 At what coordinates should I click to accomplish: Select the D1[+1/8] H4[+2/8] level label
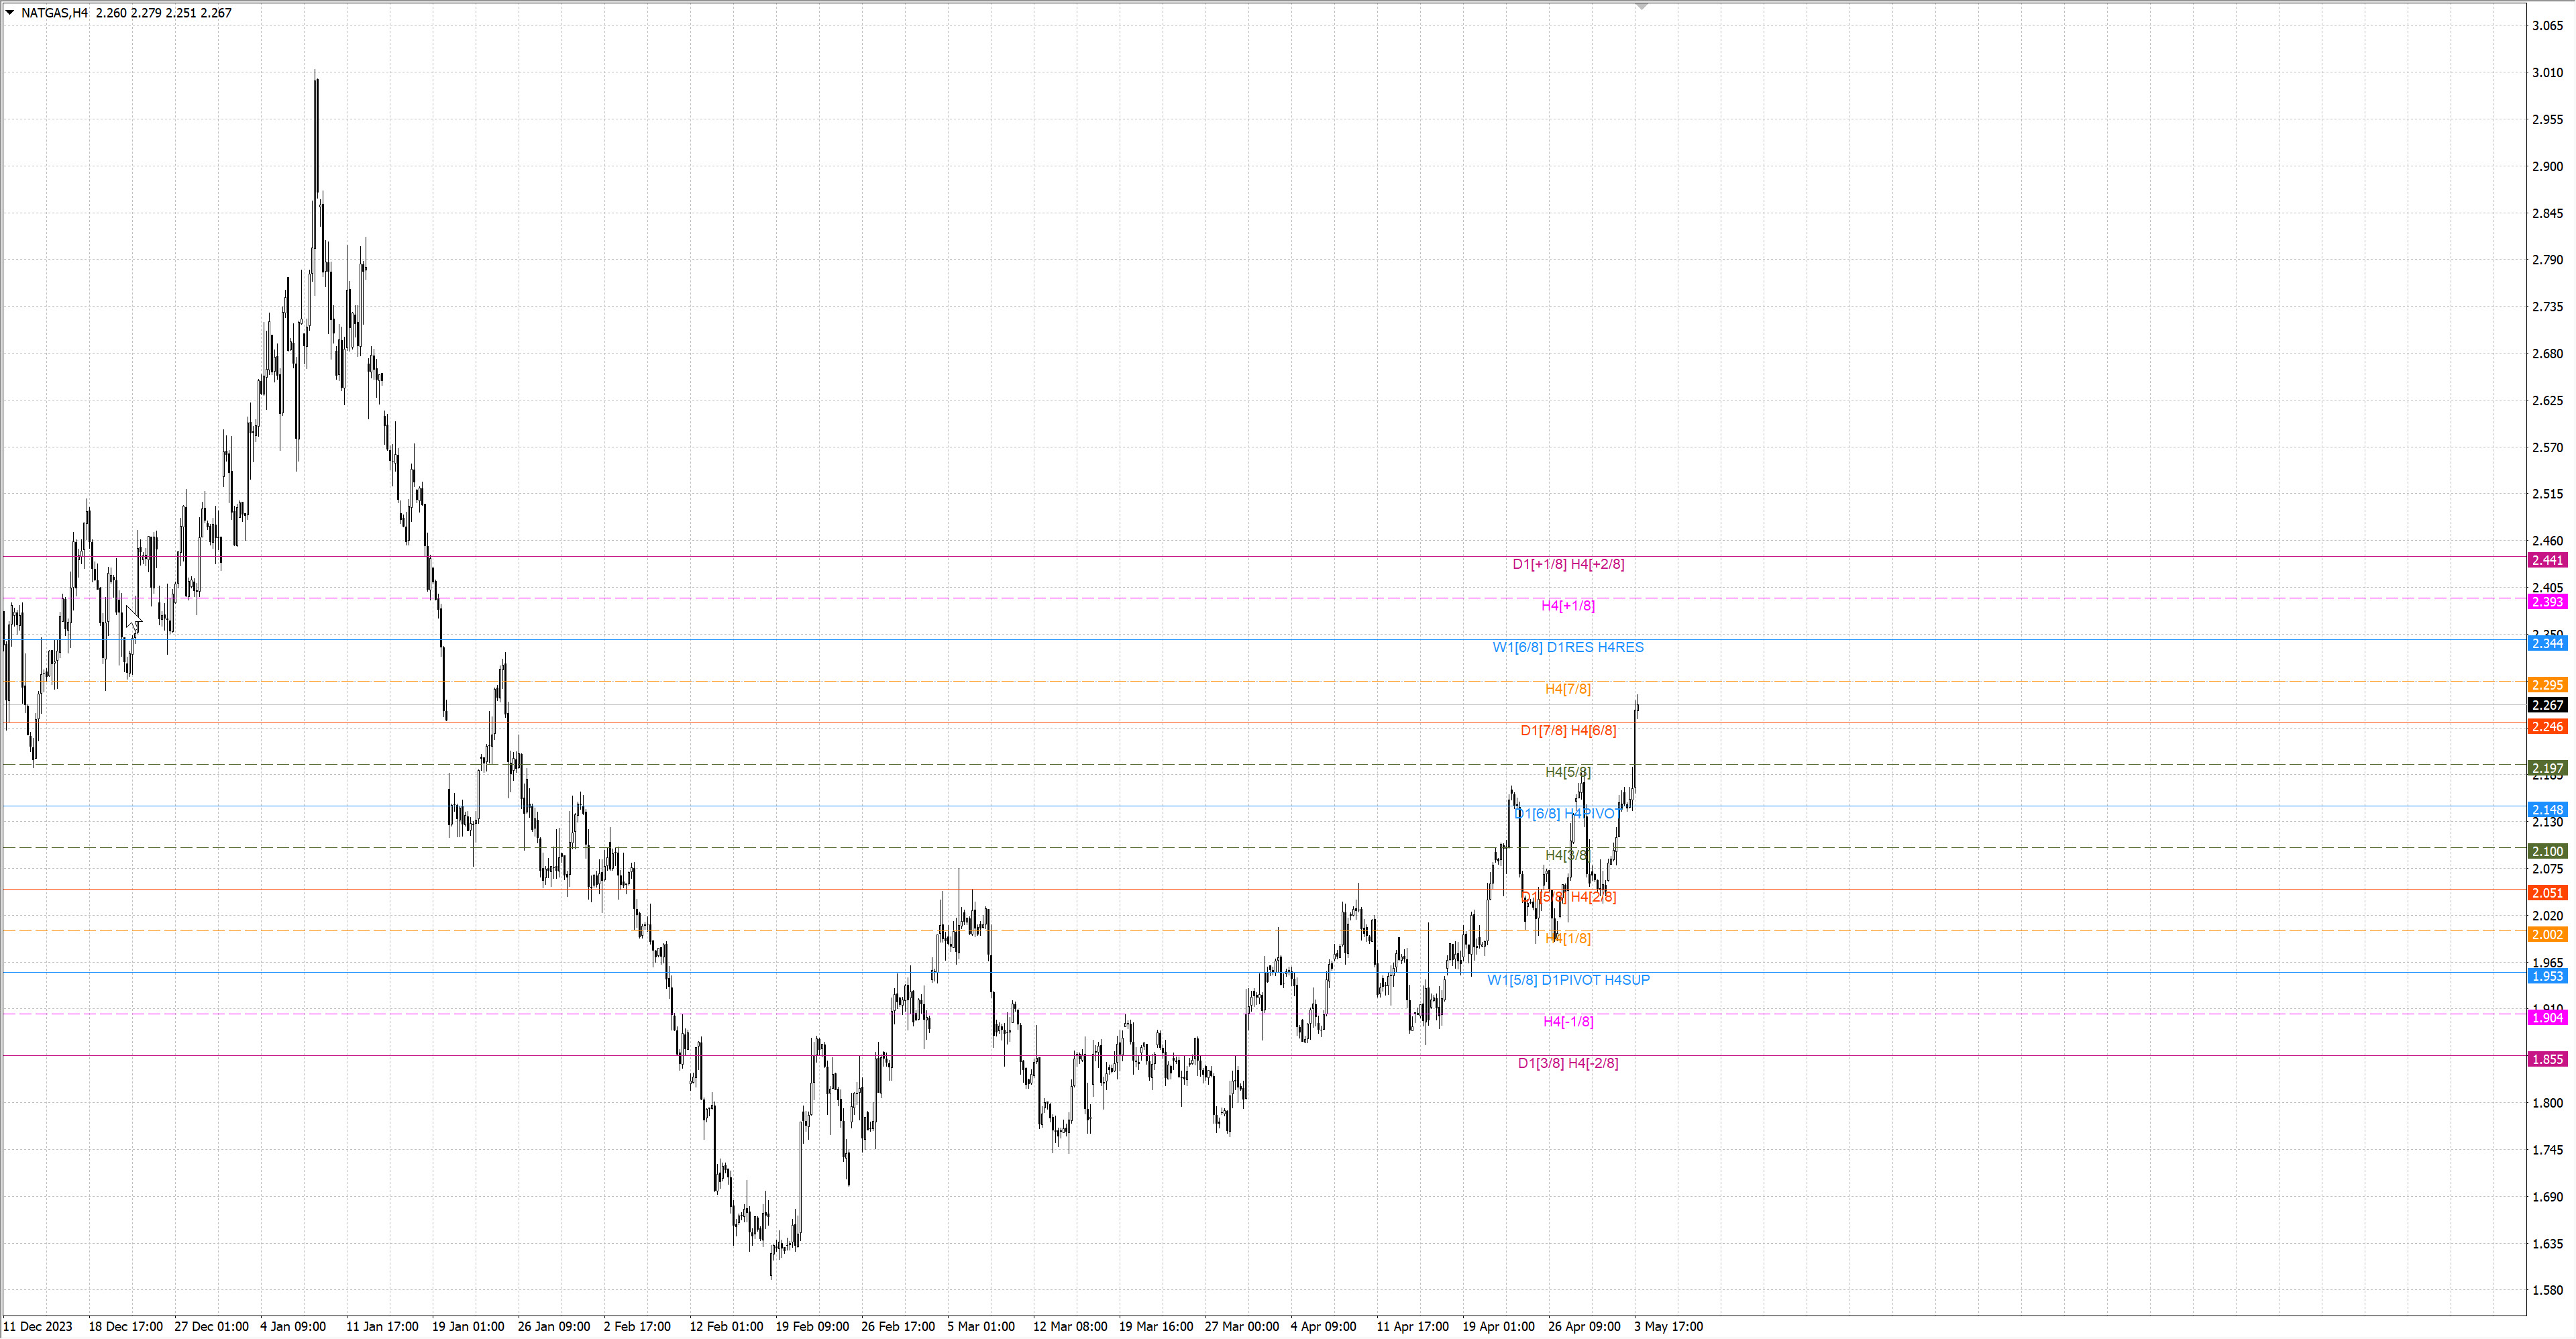1567,564
